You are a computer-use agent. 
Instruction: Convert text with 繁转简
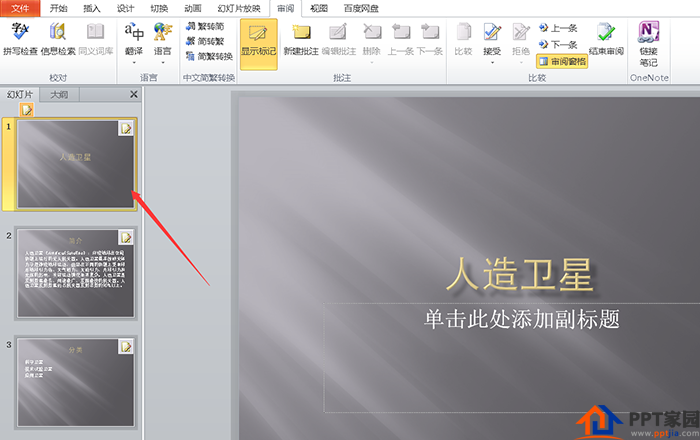(x=205, y=27)
